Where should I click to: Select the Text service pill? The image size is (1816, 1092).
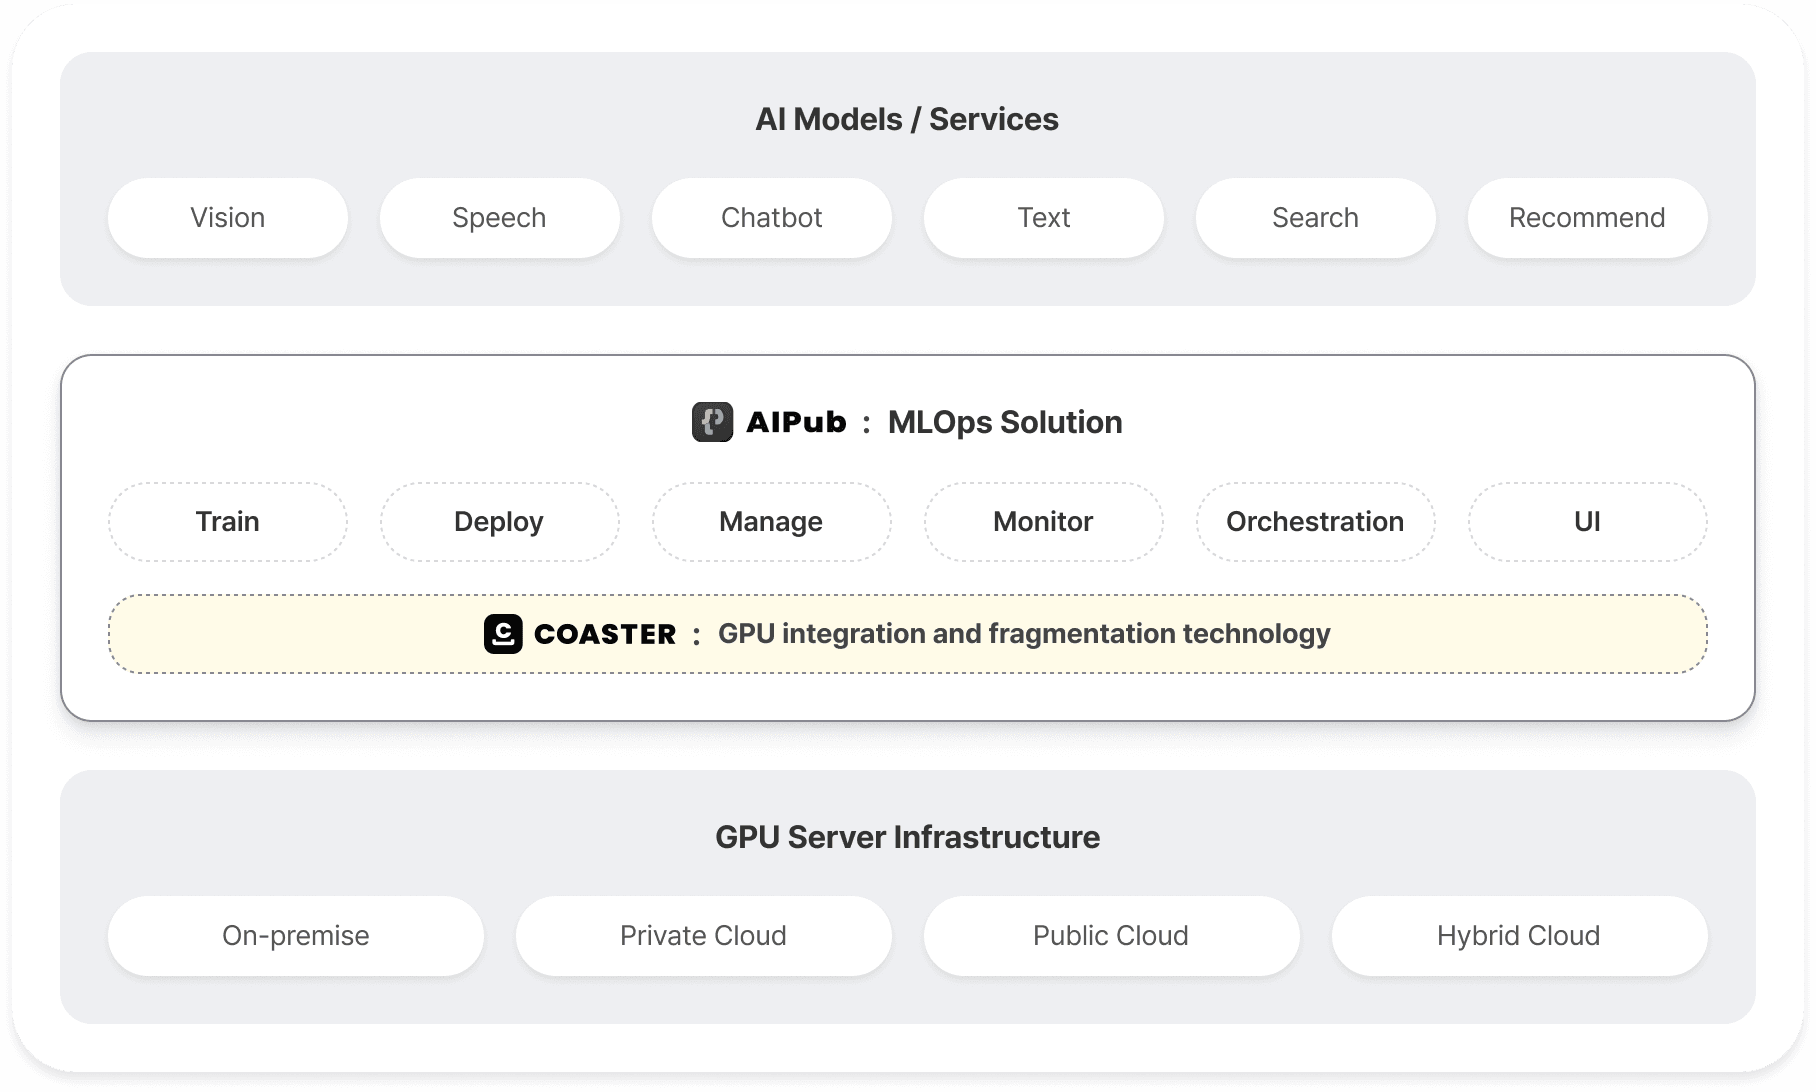1043,218
